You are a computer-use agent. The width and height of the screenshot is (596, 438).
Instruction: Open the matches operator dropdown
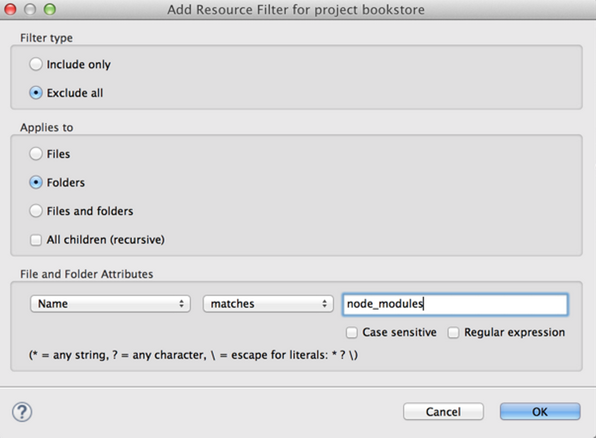268,304
